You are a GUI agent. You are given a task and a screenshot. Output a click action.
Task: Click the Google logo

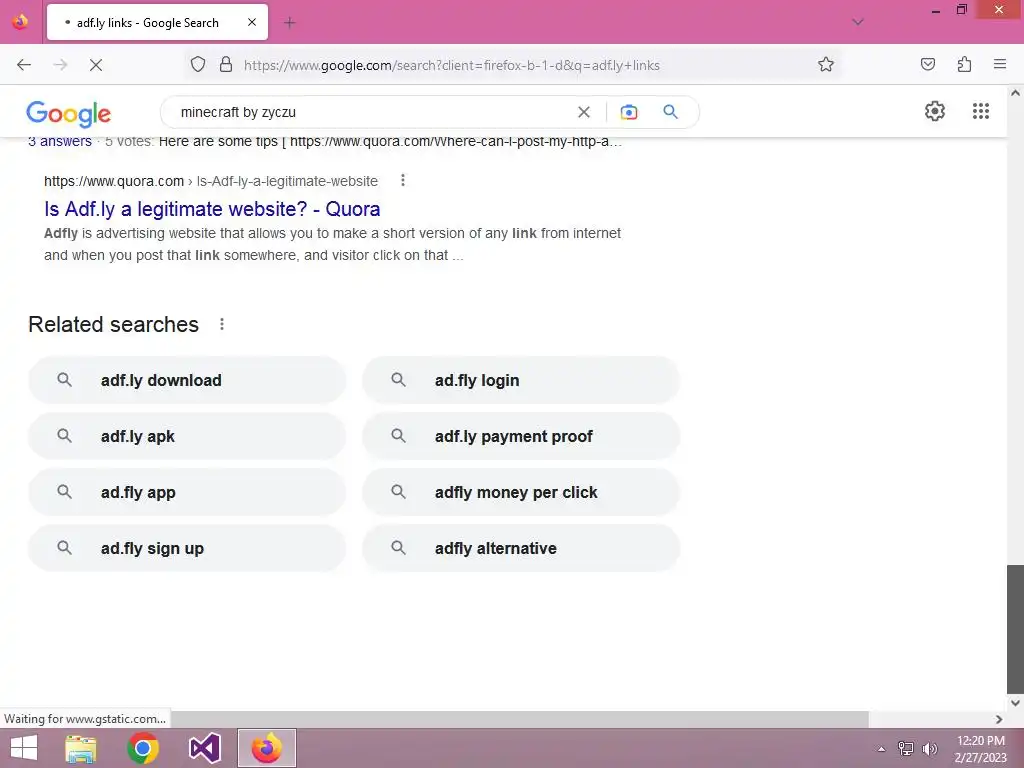[x=69, y=114]
